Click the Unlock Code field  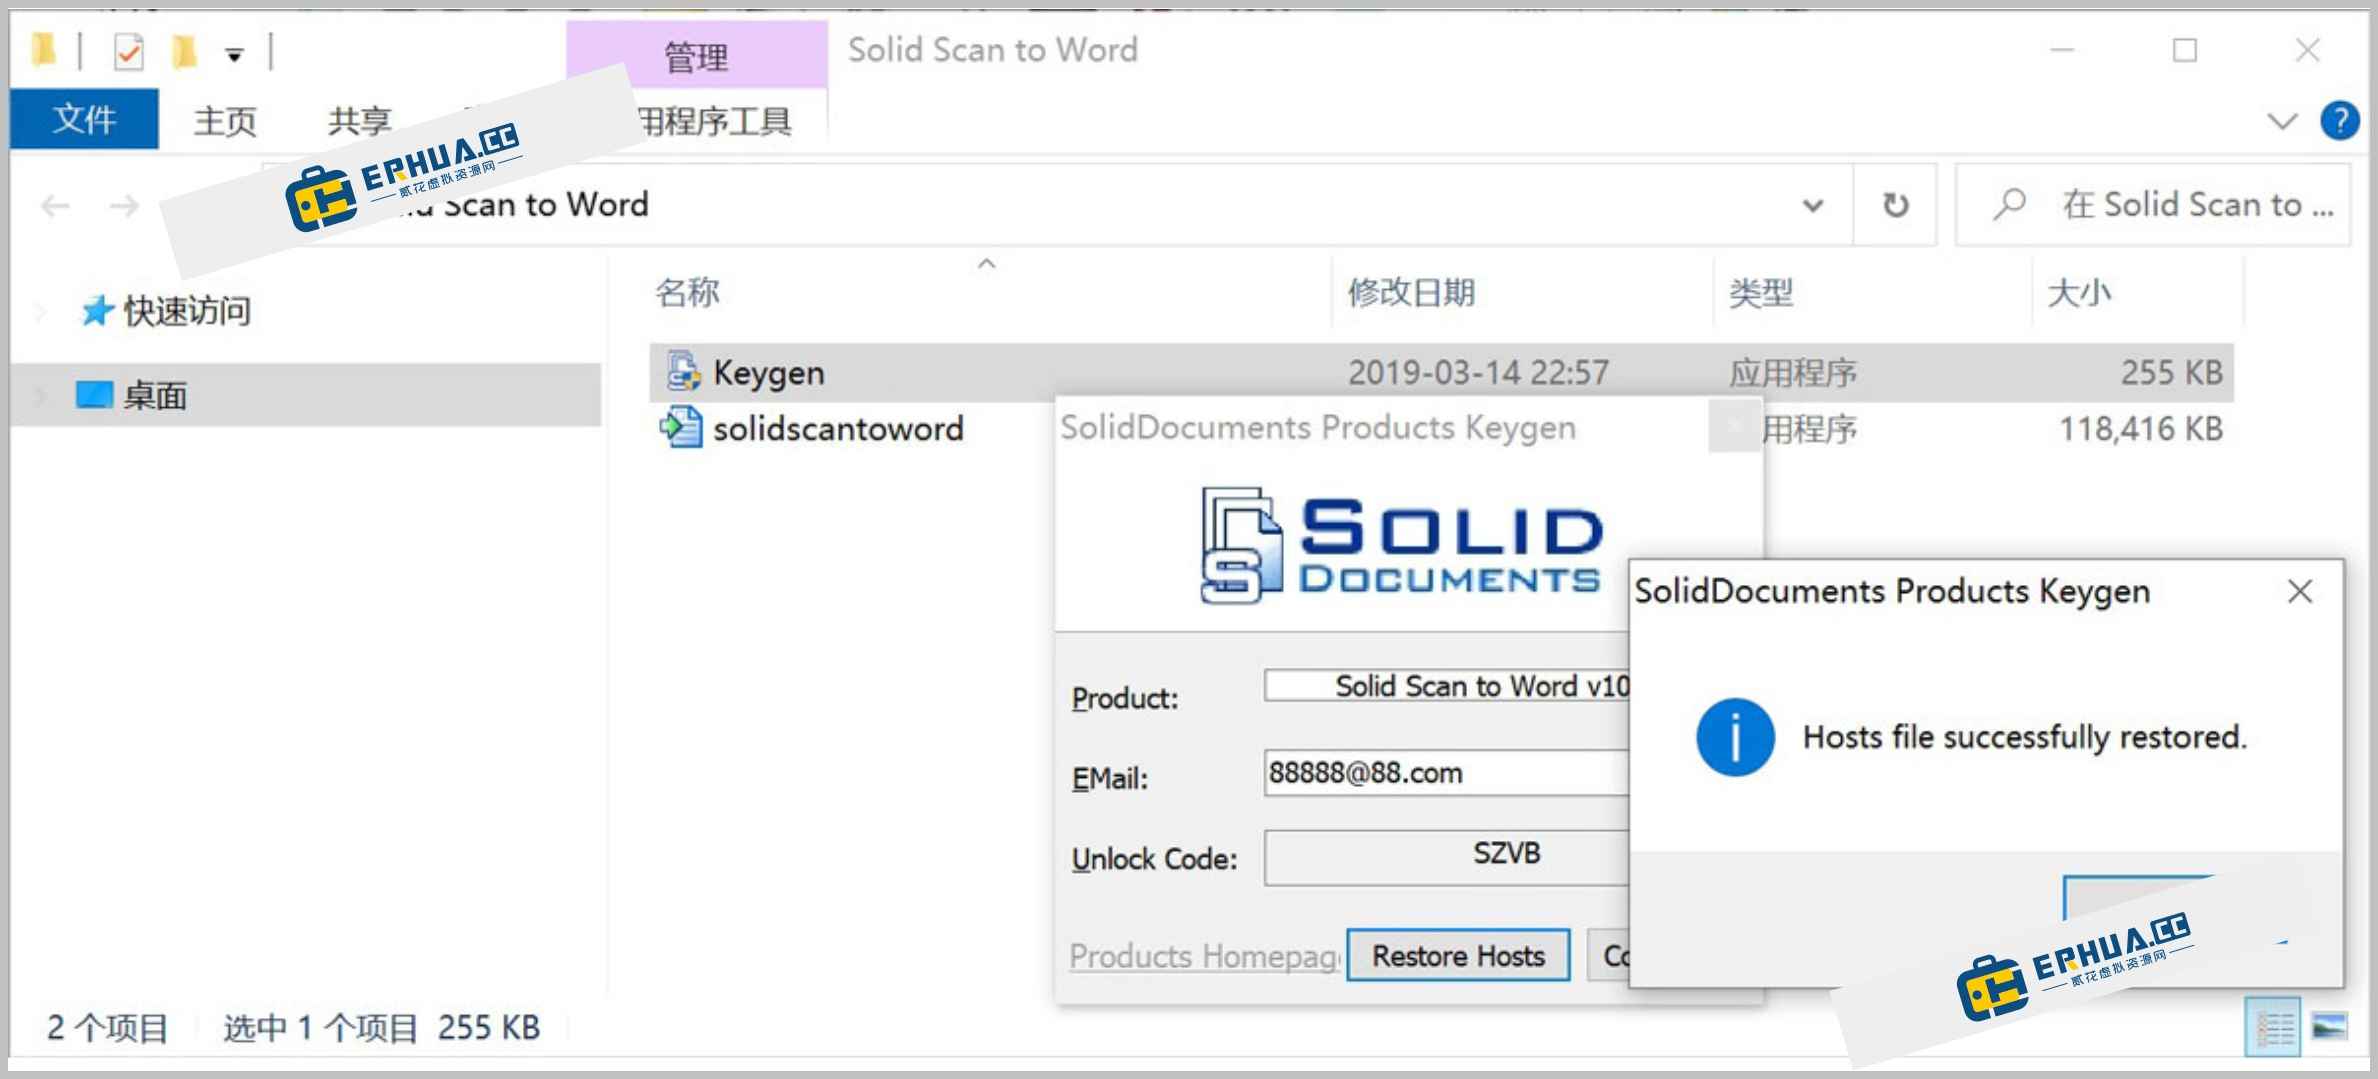[1447, 857]
